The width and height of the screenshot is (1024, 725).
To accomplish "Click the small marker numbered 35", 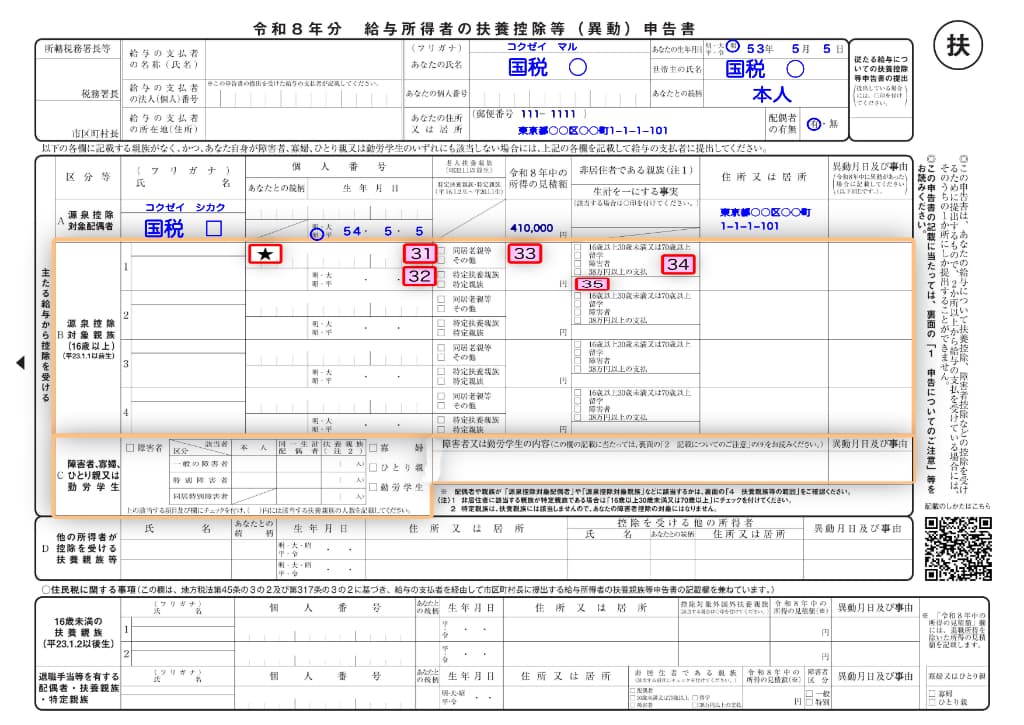I will pos(592,284).
